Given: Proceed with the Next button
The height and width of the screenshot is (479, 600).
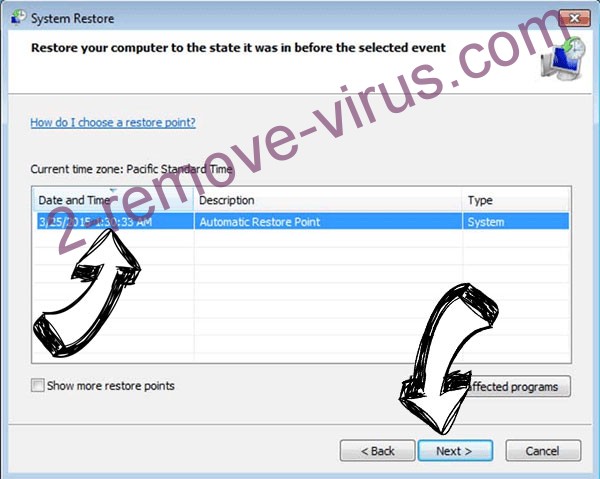Looking at the screenshot, I should 455,451.
